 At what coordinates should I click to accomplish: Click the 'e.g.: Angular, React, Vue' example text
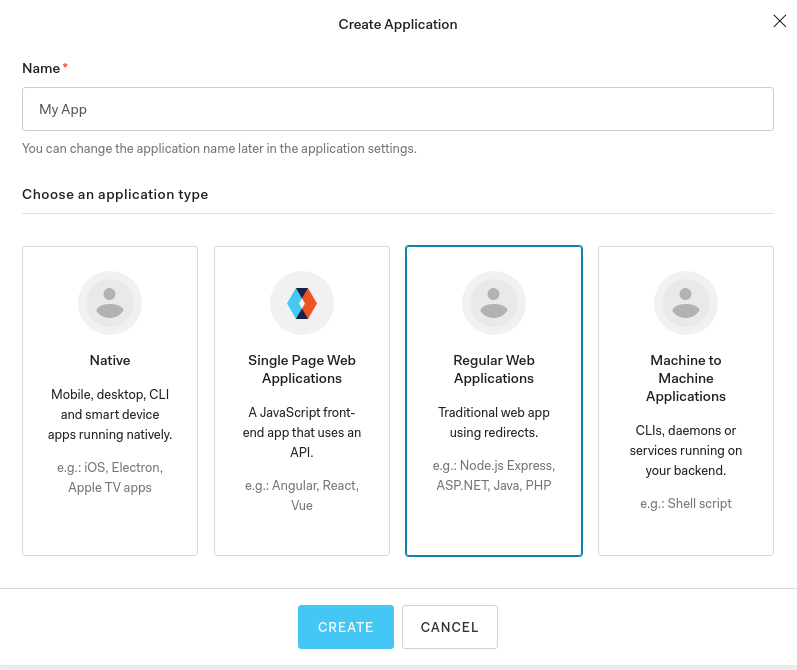pyautogui.click(x=302, y=496)
